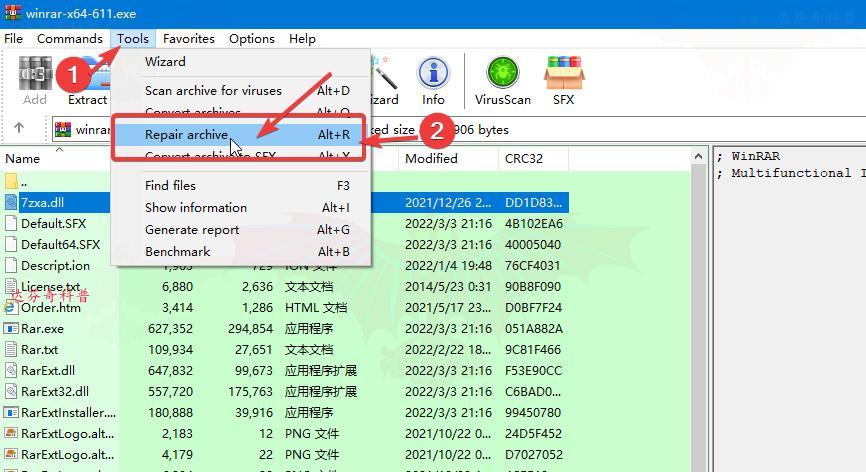Click the WinRAR comment pane text
This screenshot has height=472, width=866.
coord(790,165)
